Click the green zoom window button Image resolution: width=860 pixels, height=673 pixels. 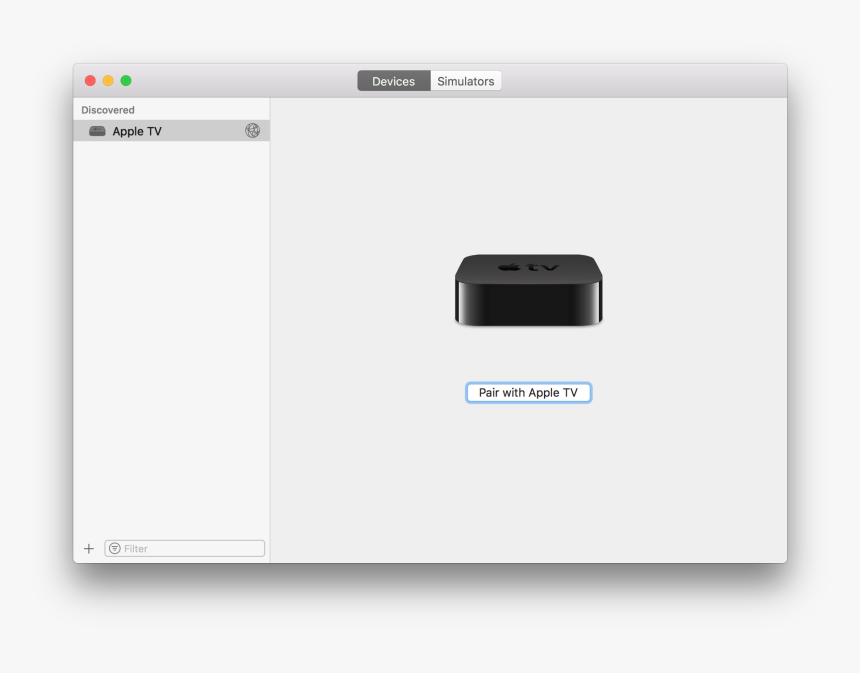[125, 80]
